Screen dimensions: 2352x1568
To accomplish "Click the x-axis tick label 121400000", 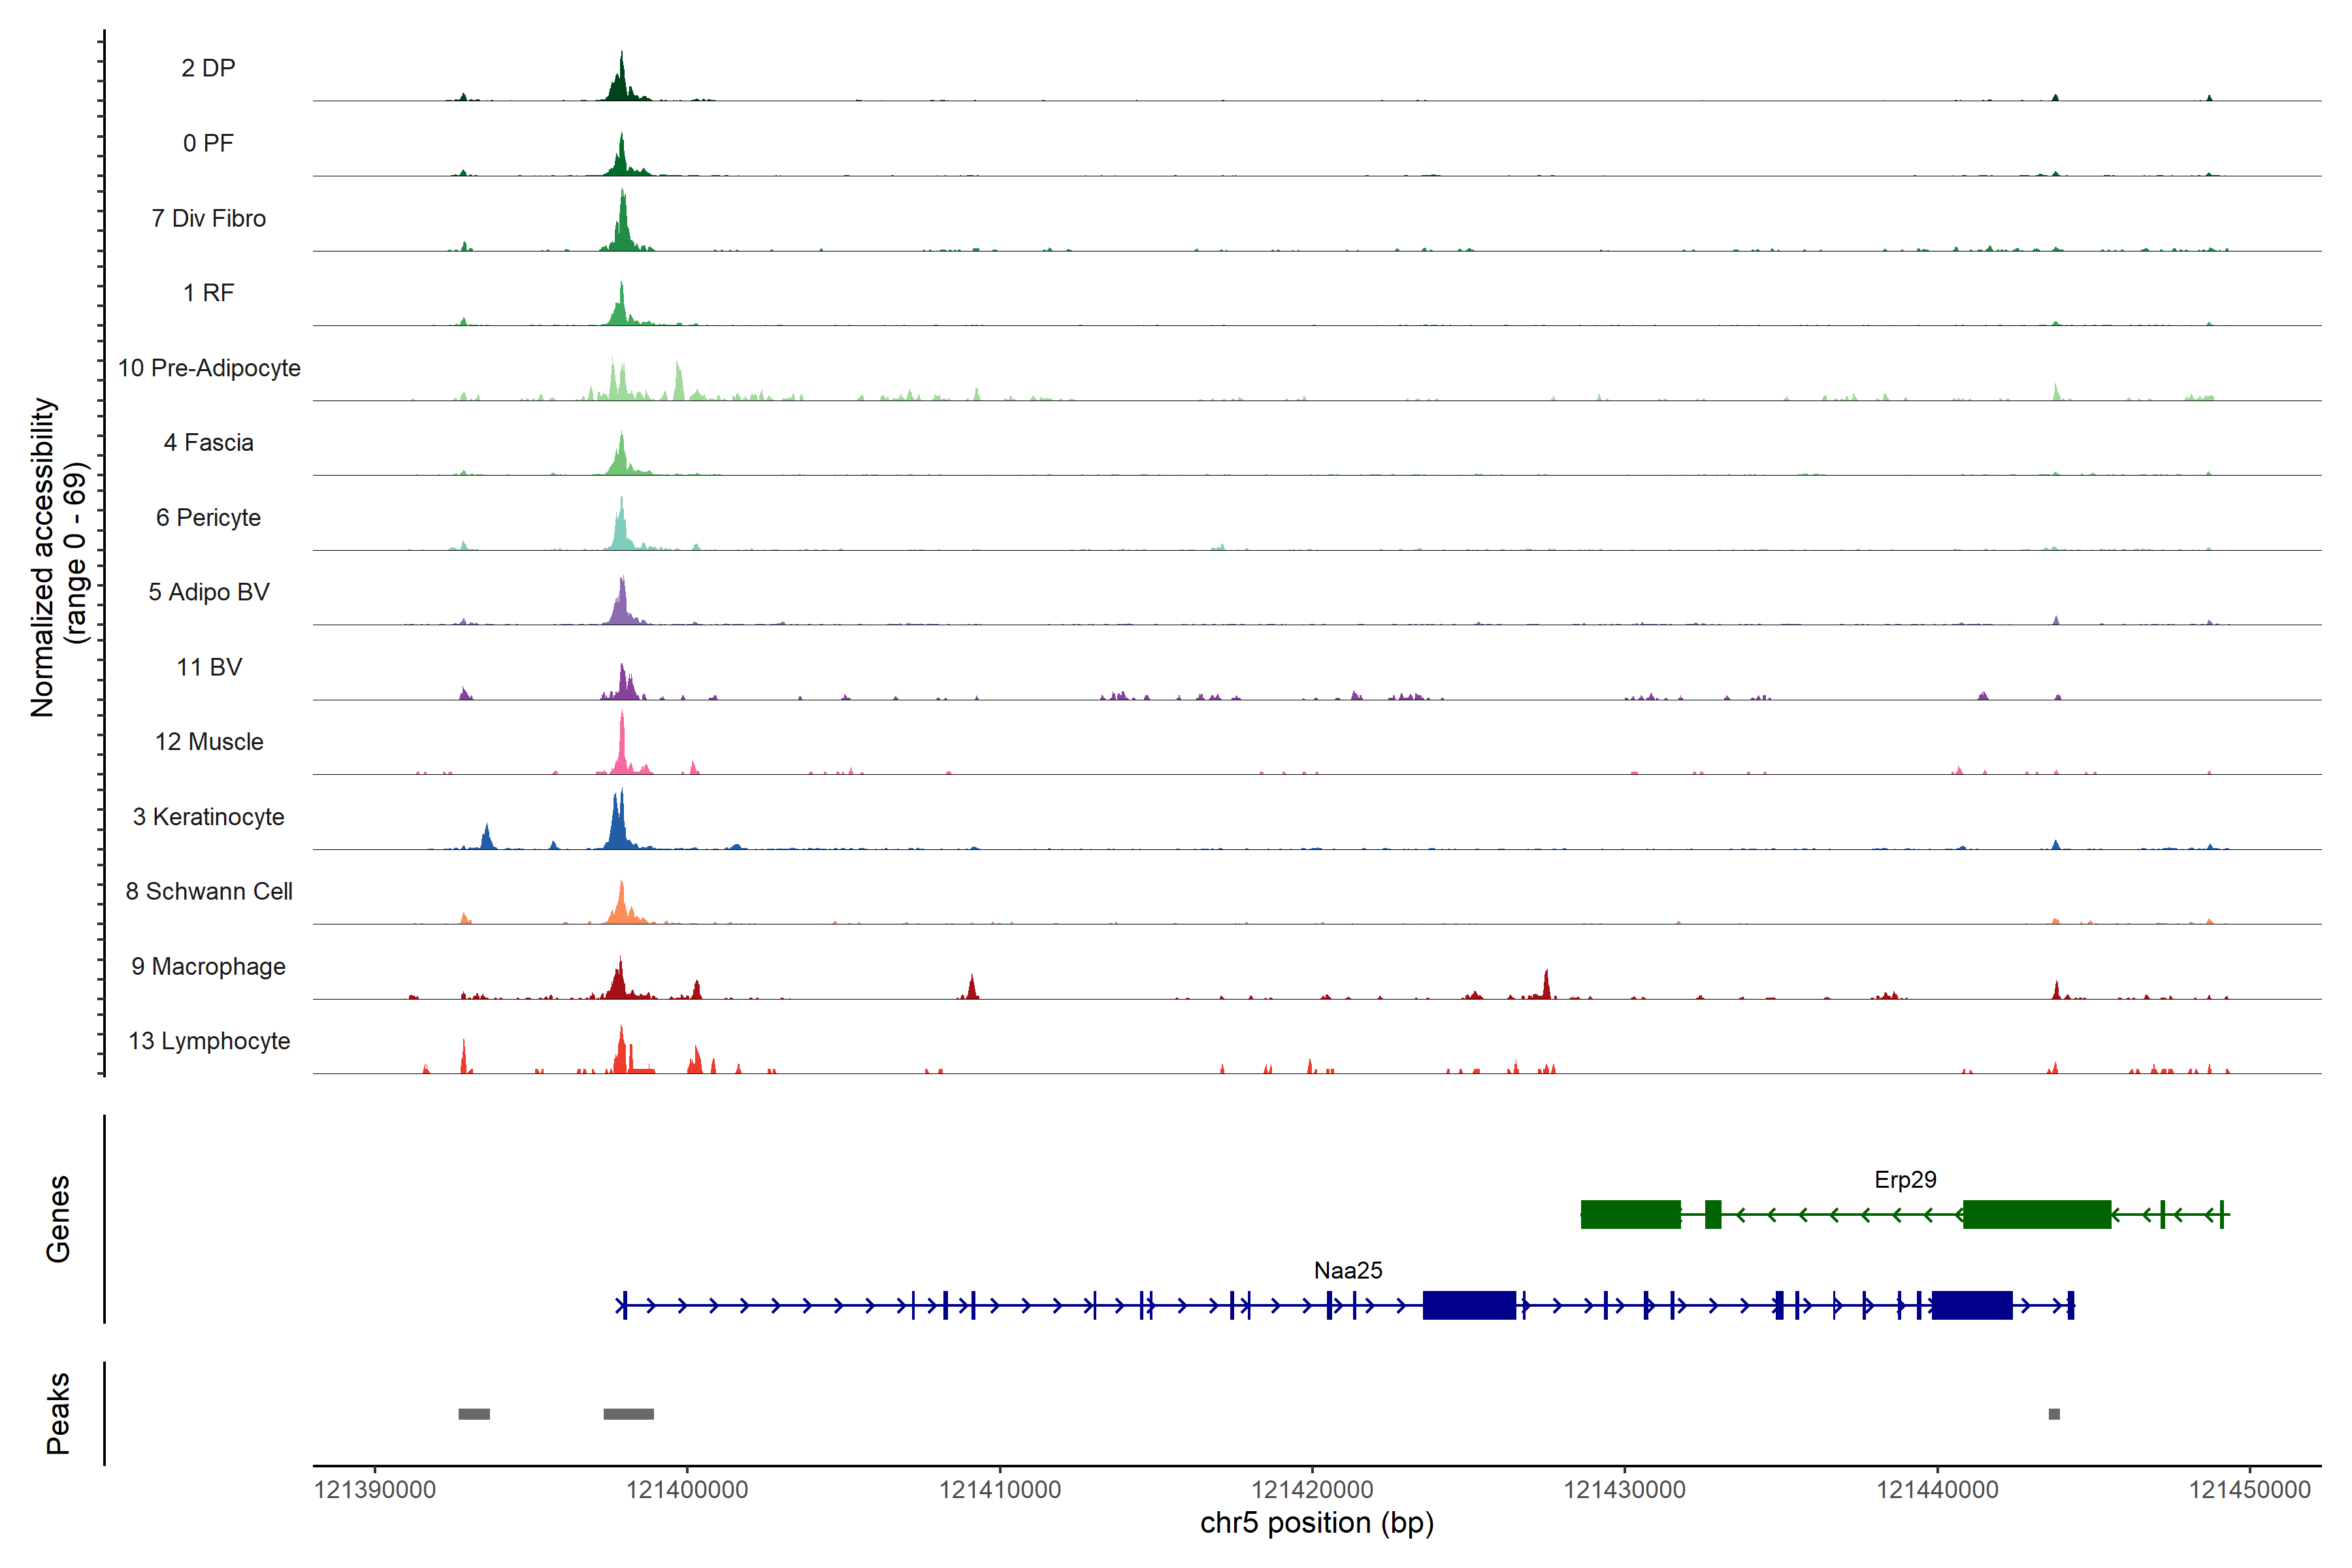I will (x=687, y=1490).
